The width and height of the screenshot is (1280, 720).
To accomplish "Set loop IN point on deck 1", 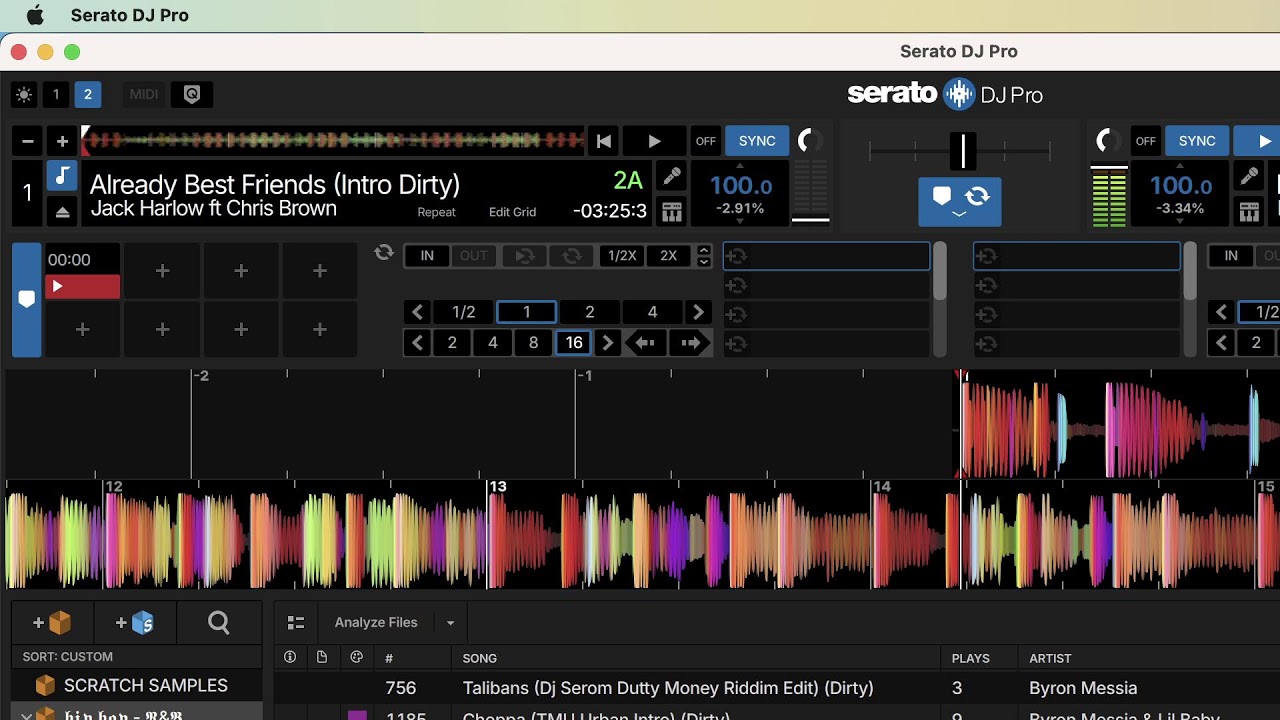I will (x=427, y=256).
